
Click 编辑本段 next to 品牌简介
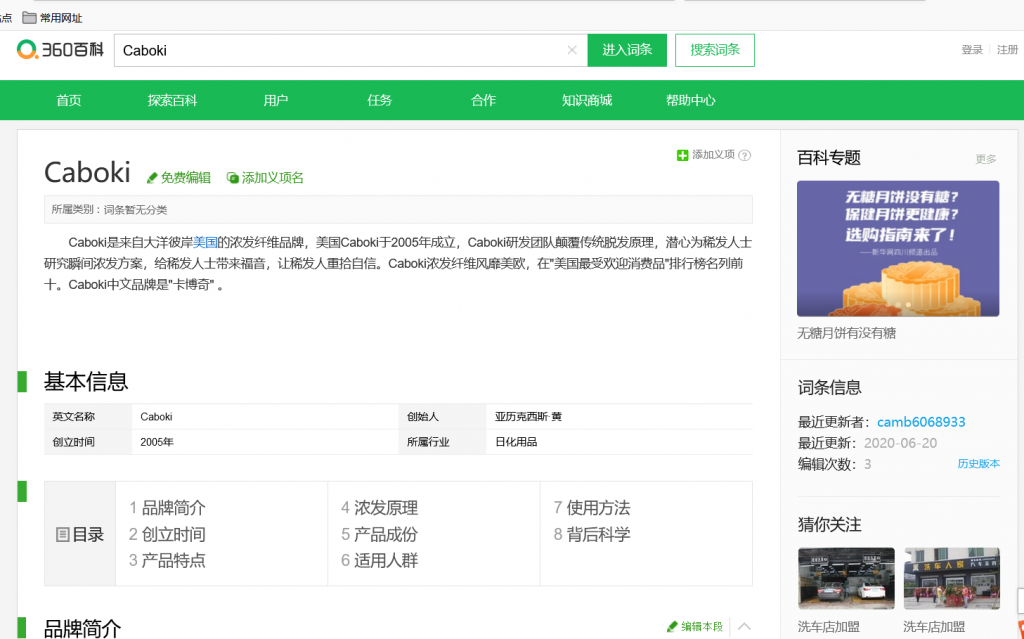pyautogui.click(x=695, y=627)
